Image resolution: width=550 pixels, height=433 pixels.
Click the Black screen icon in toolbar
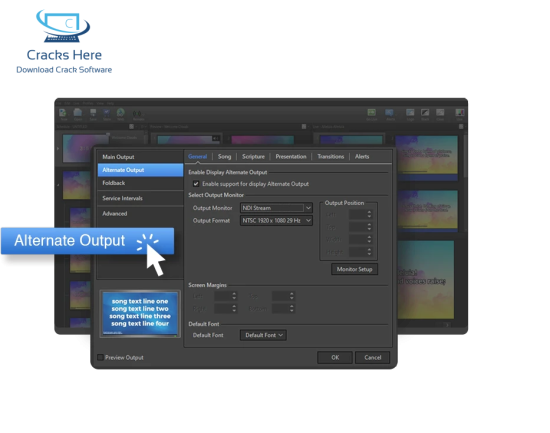425,112
